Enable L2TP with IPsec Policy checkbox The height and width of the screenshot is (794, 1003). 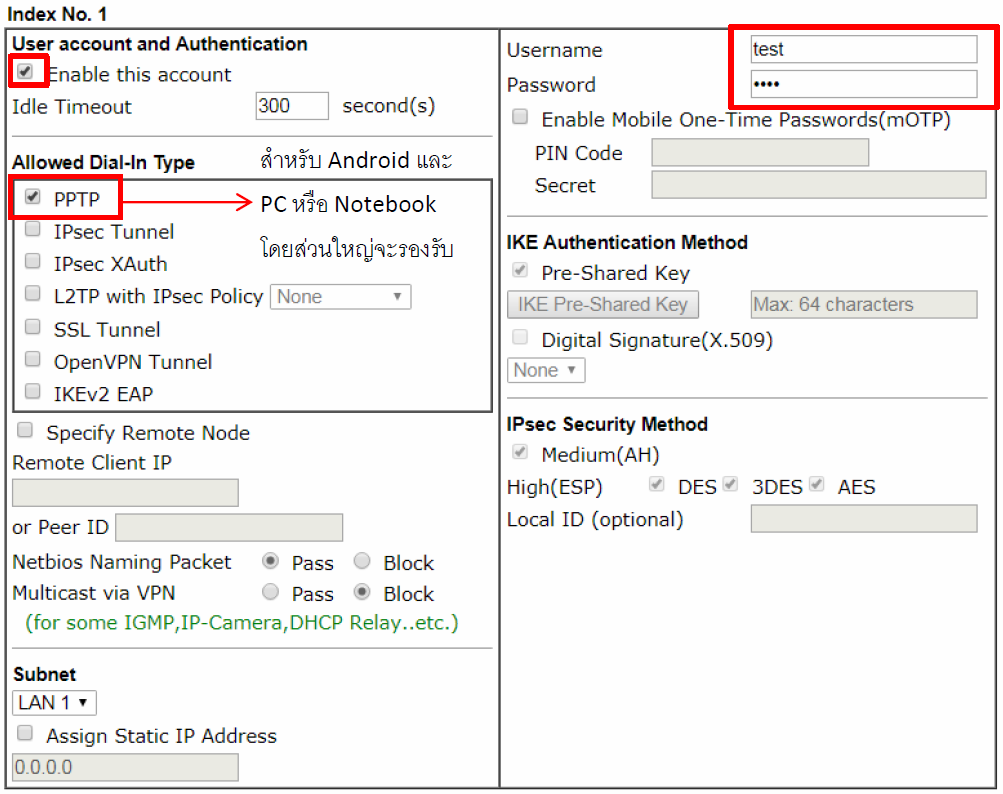pyautogui.click(x=33, y=295)
